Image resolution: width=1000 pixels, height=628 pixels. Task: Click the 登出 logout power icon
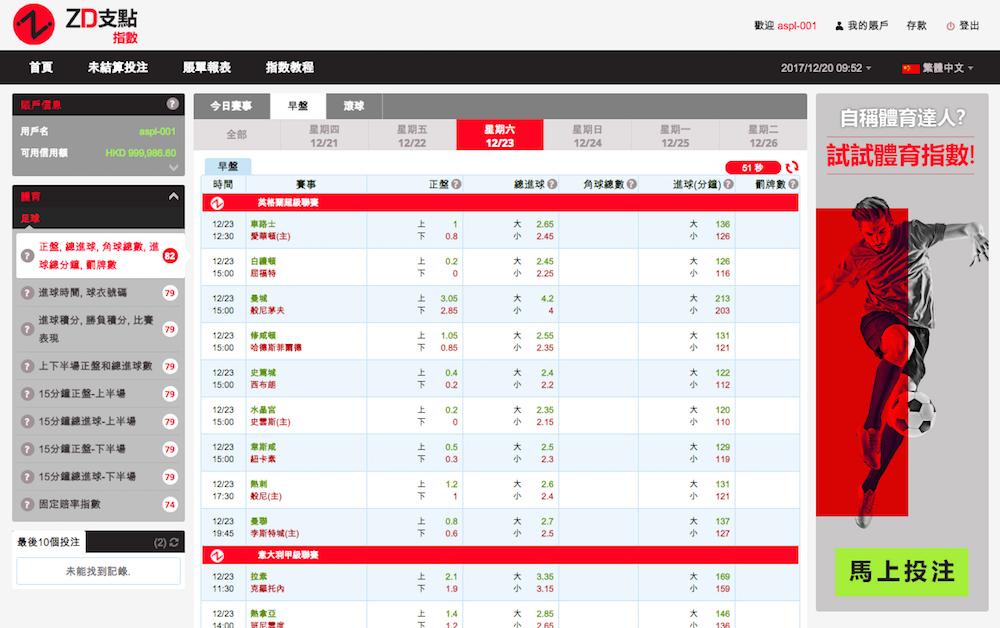(950, 26)
